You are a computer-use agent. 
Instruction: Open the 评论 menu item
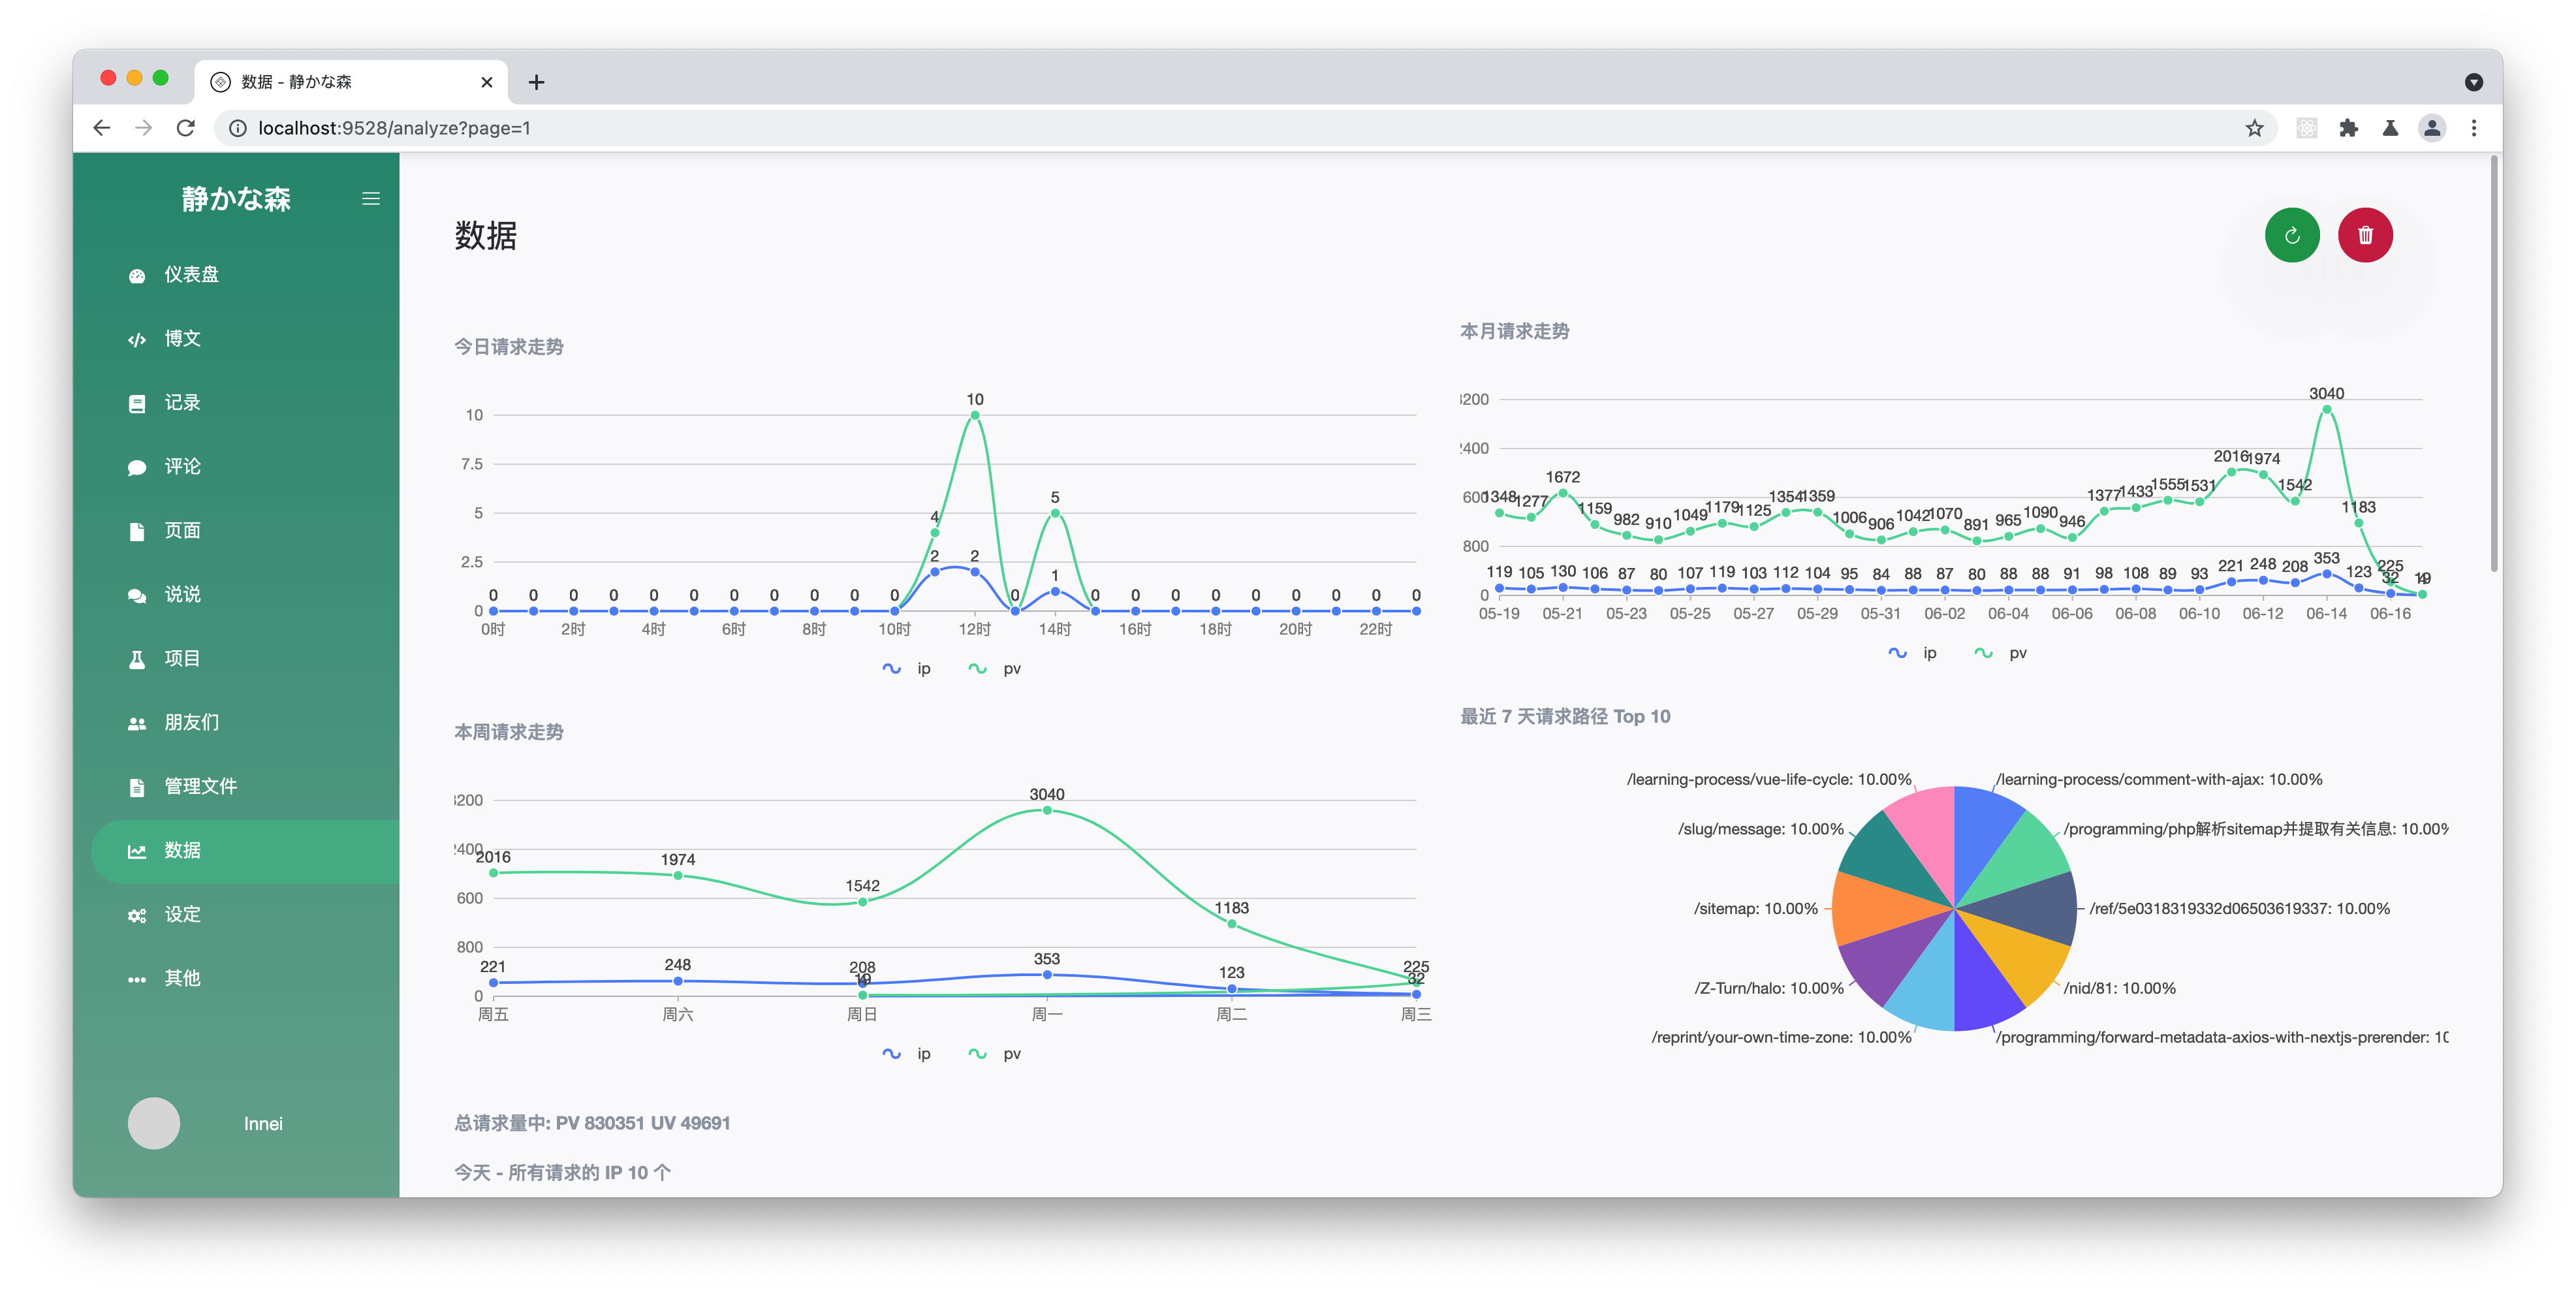[245, 467]
